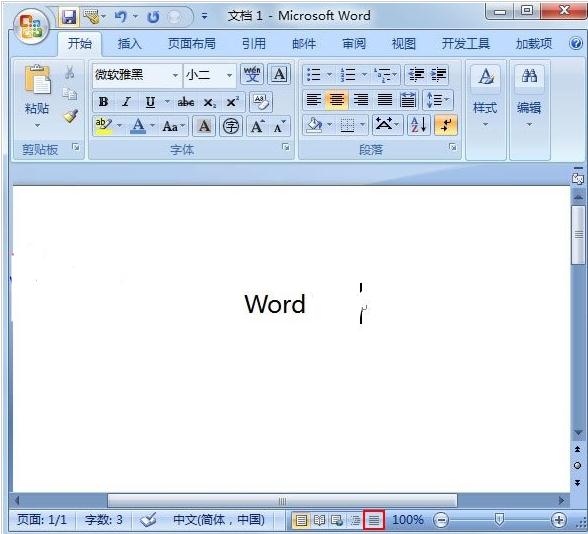Screen dimensions: 588x534
Task: Sort text with the A-Z icon
Action: tap(418, 124)
